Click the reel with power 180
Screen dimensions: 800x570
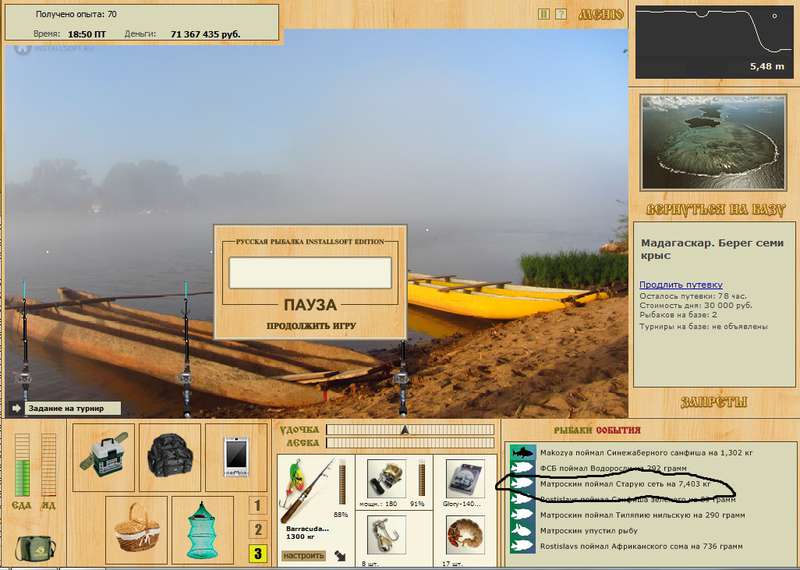click(386, 479)
